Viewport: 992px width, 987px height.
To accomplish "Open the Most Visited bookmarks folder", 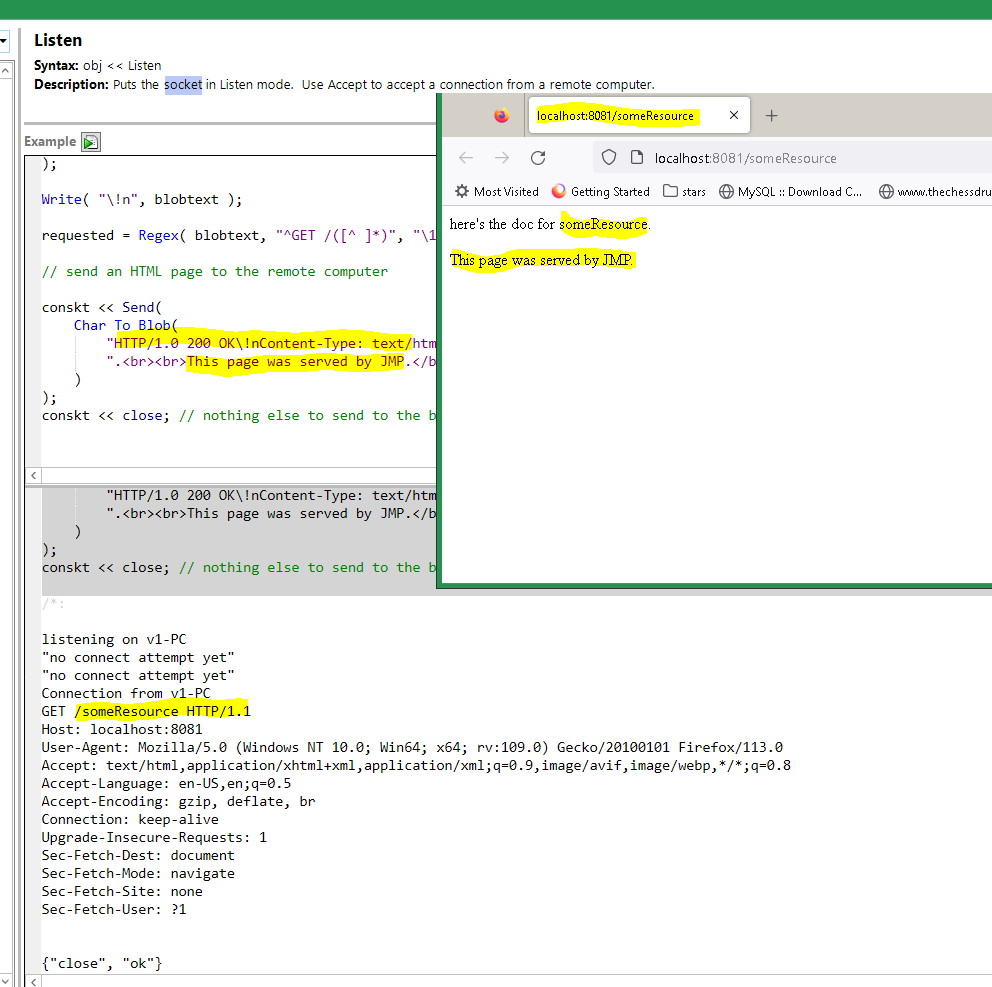I will coord(496,192).
